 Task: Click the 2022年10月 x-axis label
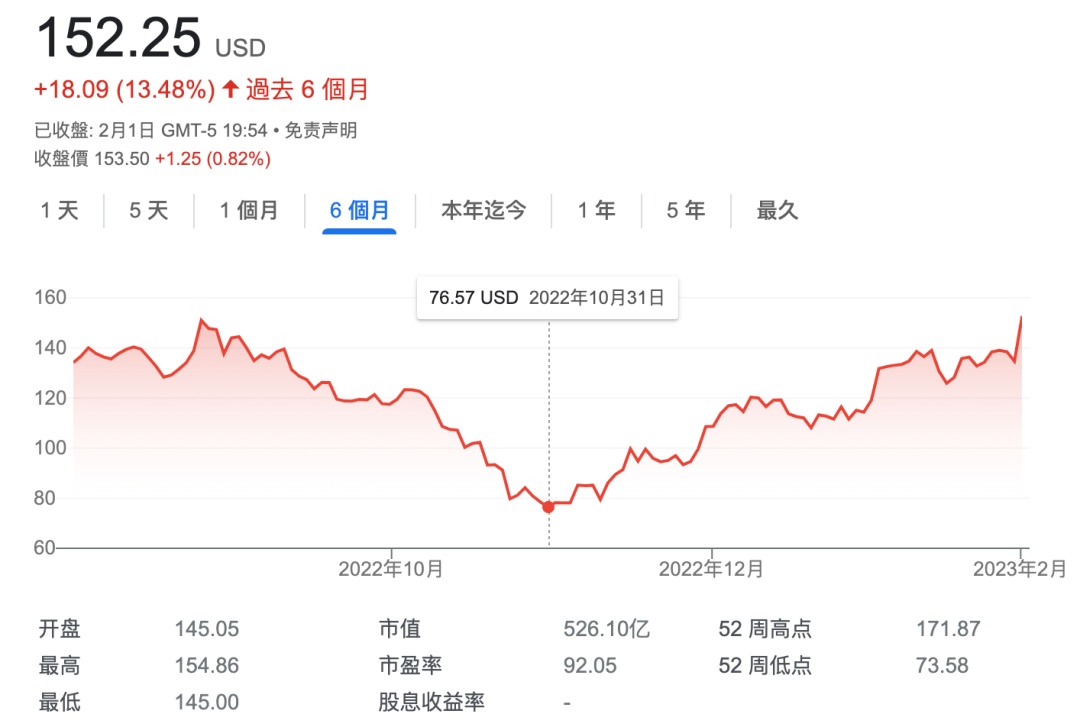tap(391, 569)
